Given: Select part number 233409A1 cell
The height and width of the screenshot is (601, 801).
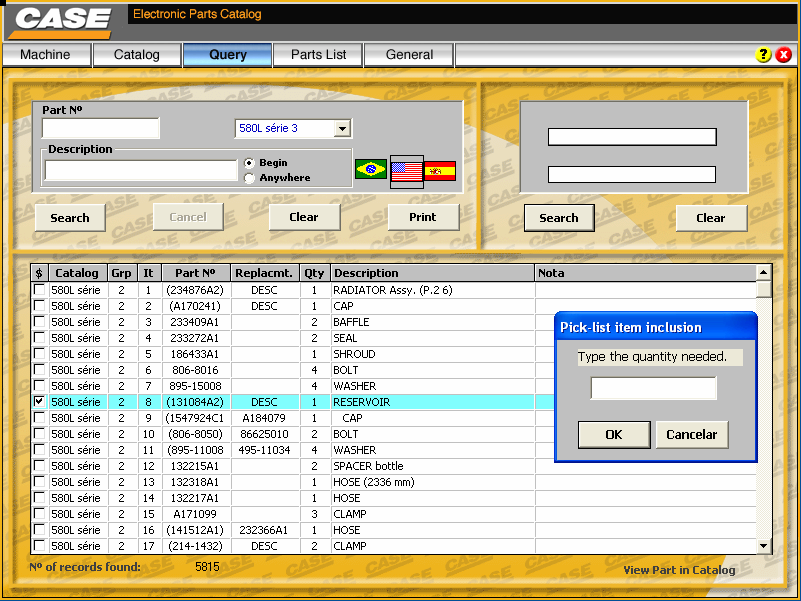Looking at the screenshot, I should coord(196,322).
